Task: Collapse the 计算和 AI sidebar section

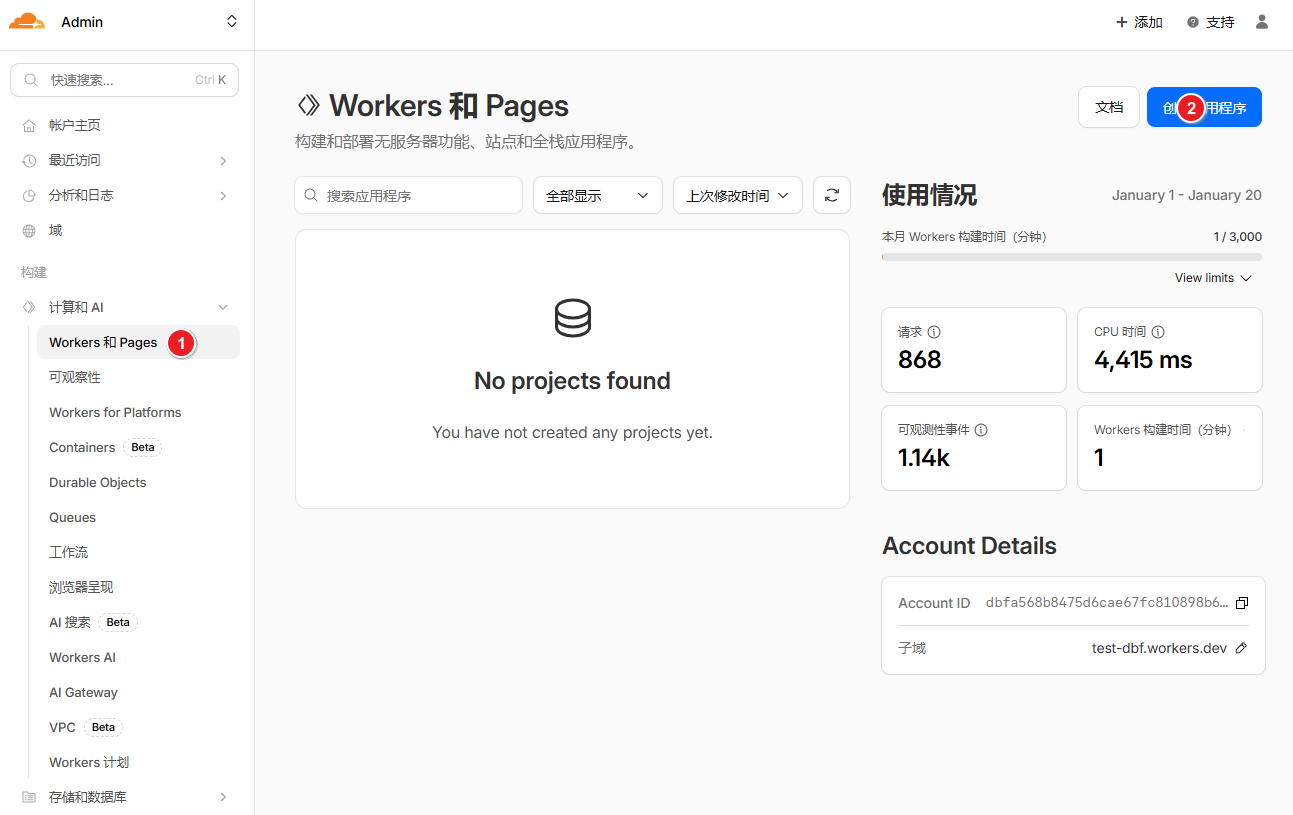Action: [x=223, y=307]
